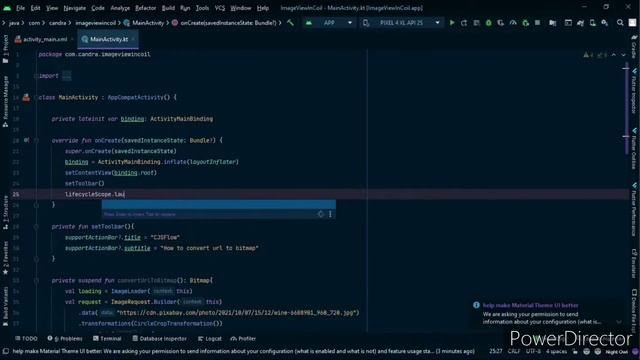Open the Flutter Inspector side tab

coord(634,91)
